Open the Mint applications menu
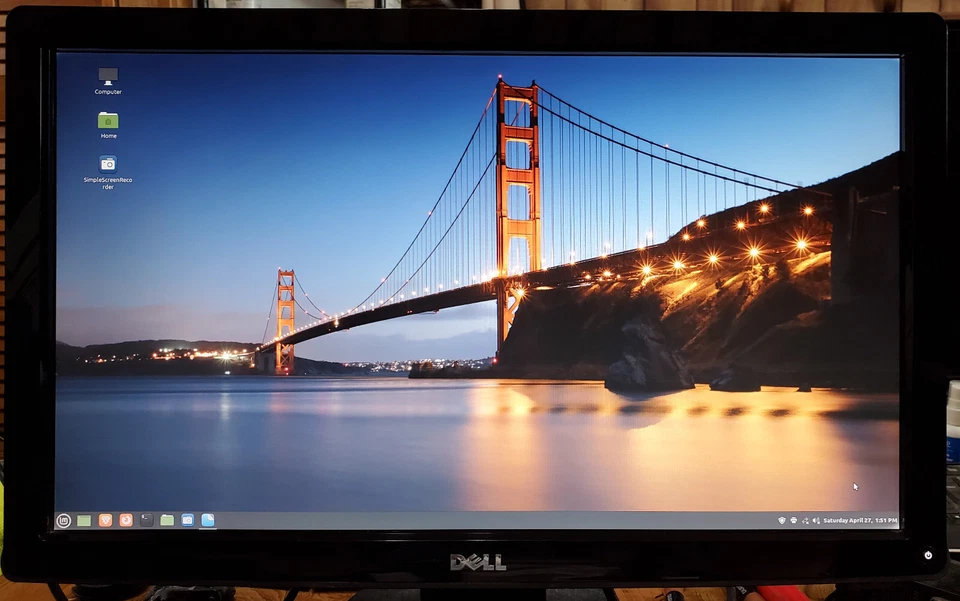Viewport: 960px width, 601px height. coord(62,520)
